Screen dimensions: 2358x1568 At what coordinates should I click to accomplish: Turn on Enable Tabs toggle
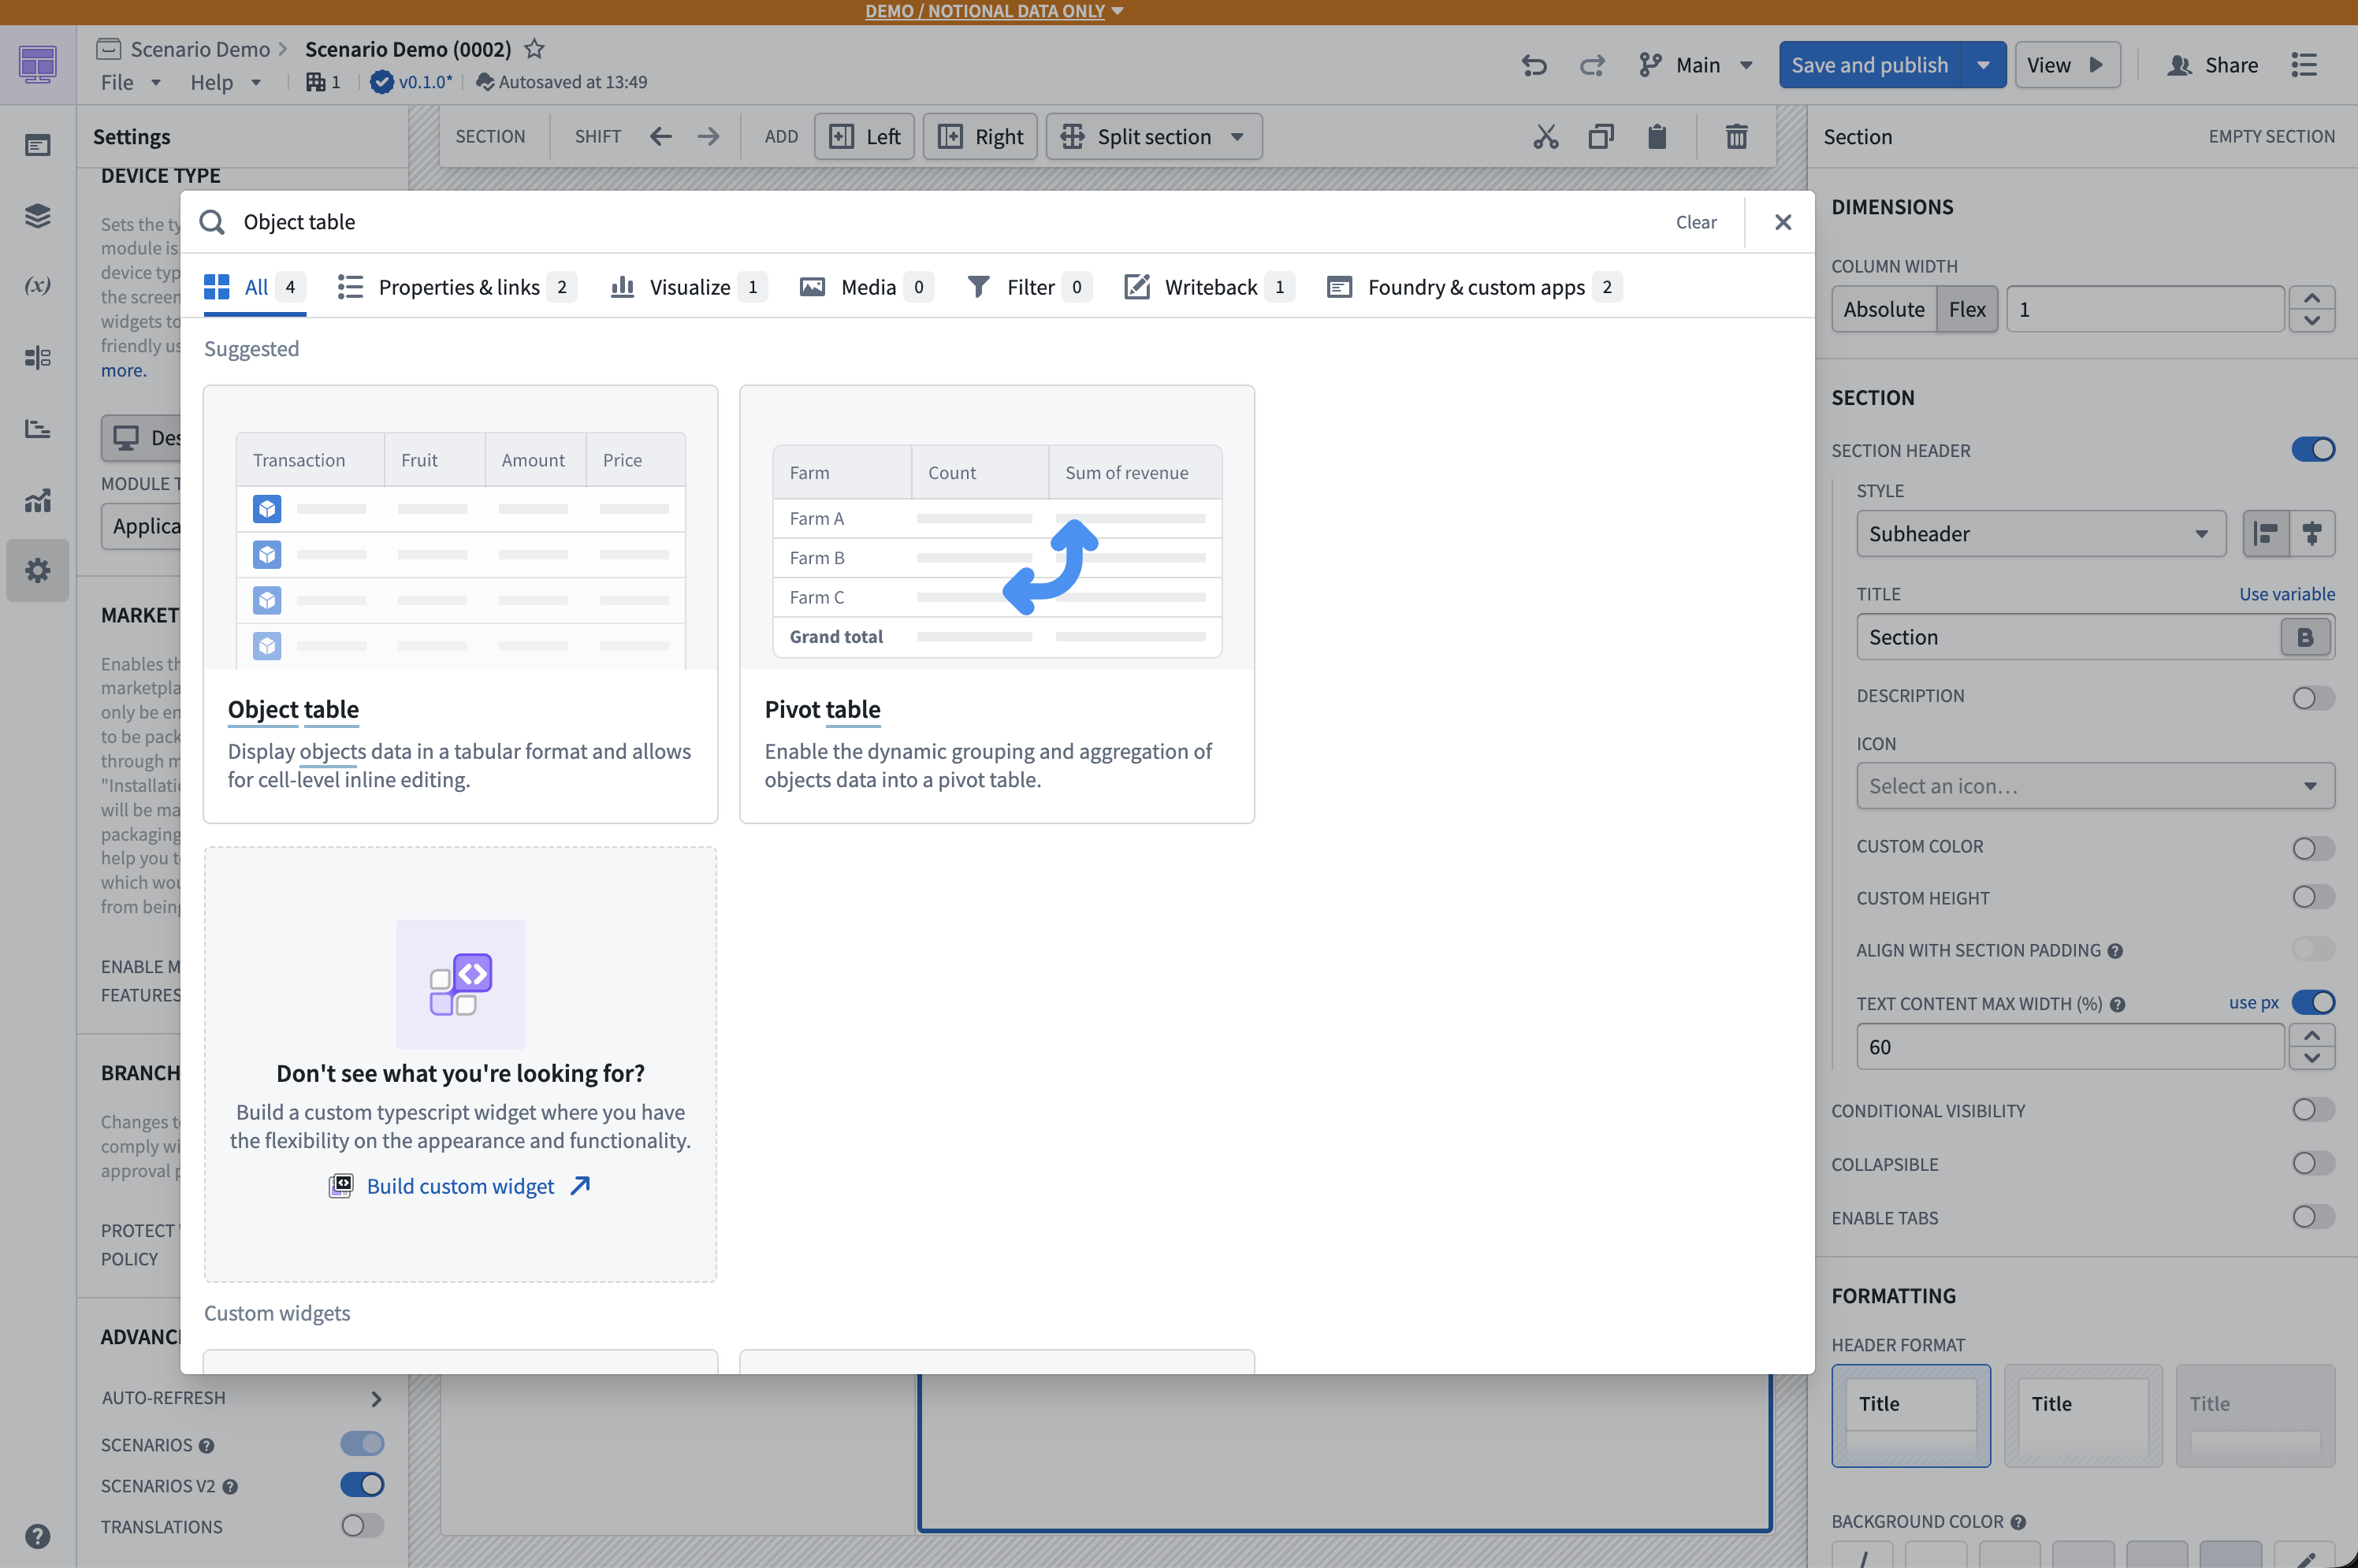pyautogui.click(x=2313, y=1217)
